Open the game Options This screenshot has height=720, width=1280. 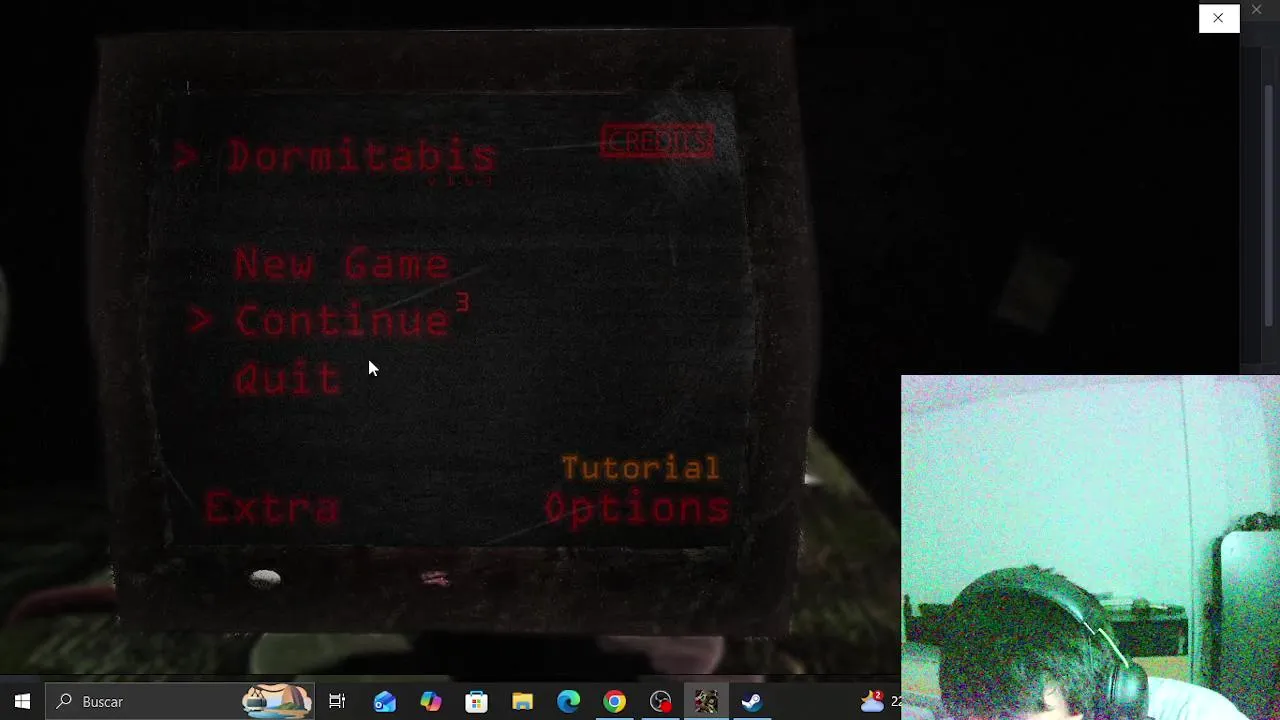click(637, 507)
